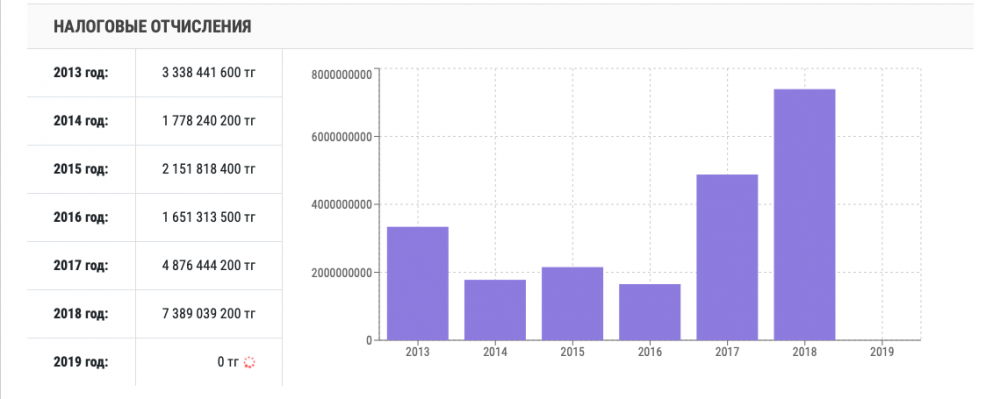Viewport: 1000px width, 399px height.
Task: Click the '2018 год:' row label
Action: 81,314
